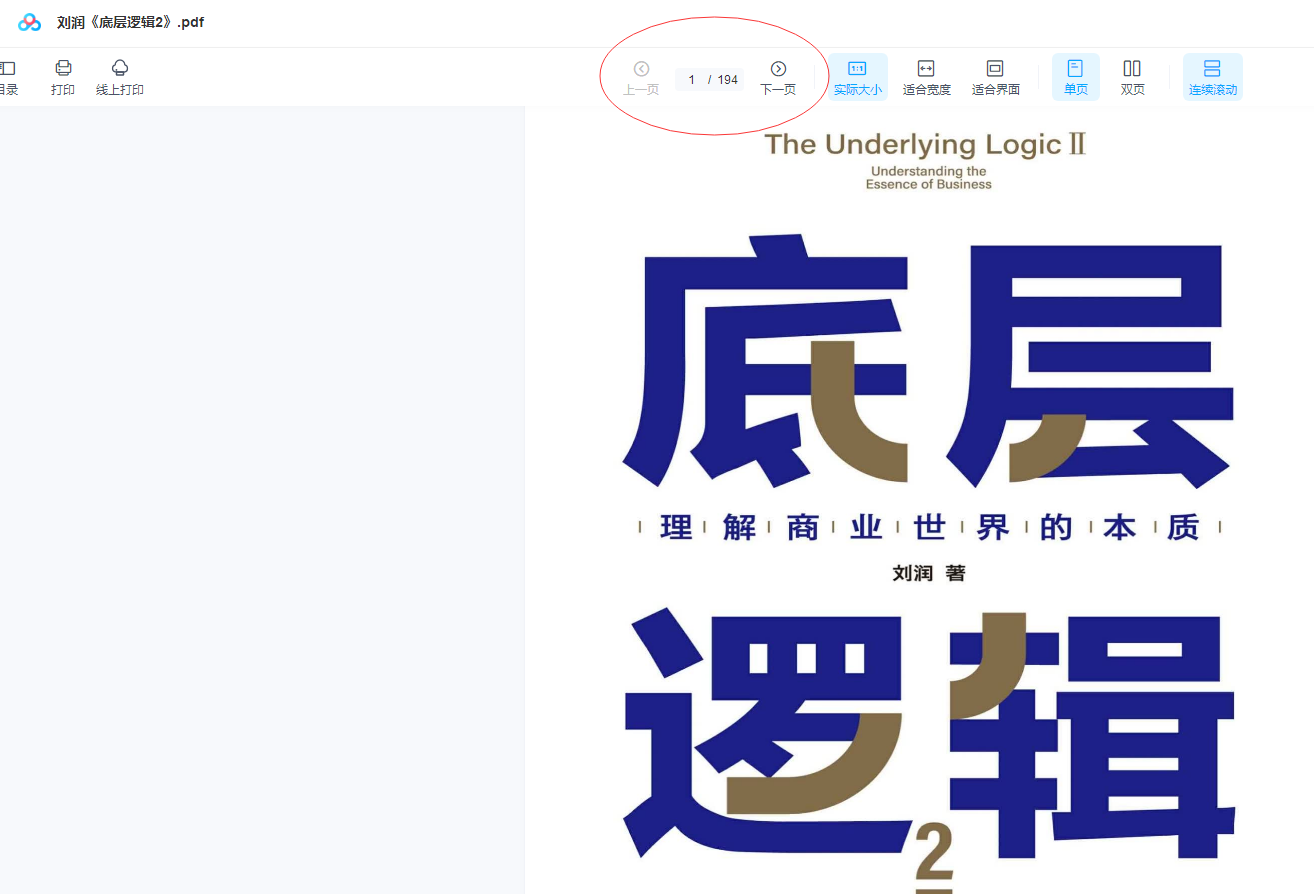Click the Baidu Netdisk logo icon
Screen dimensions: 1314x894
(x=30, y=22)
